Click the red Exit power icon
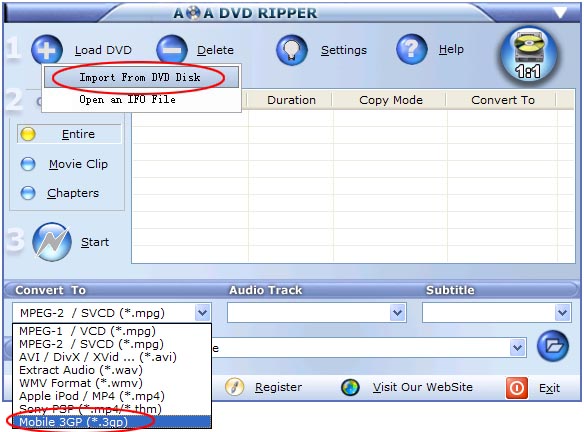Image resolution: width=584 pixels, height=432 pixels. click(517, 388)
